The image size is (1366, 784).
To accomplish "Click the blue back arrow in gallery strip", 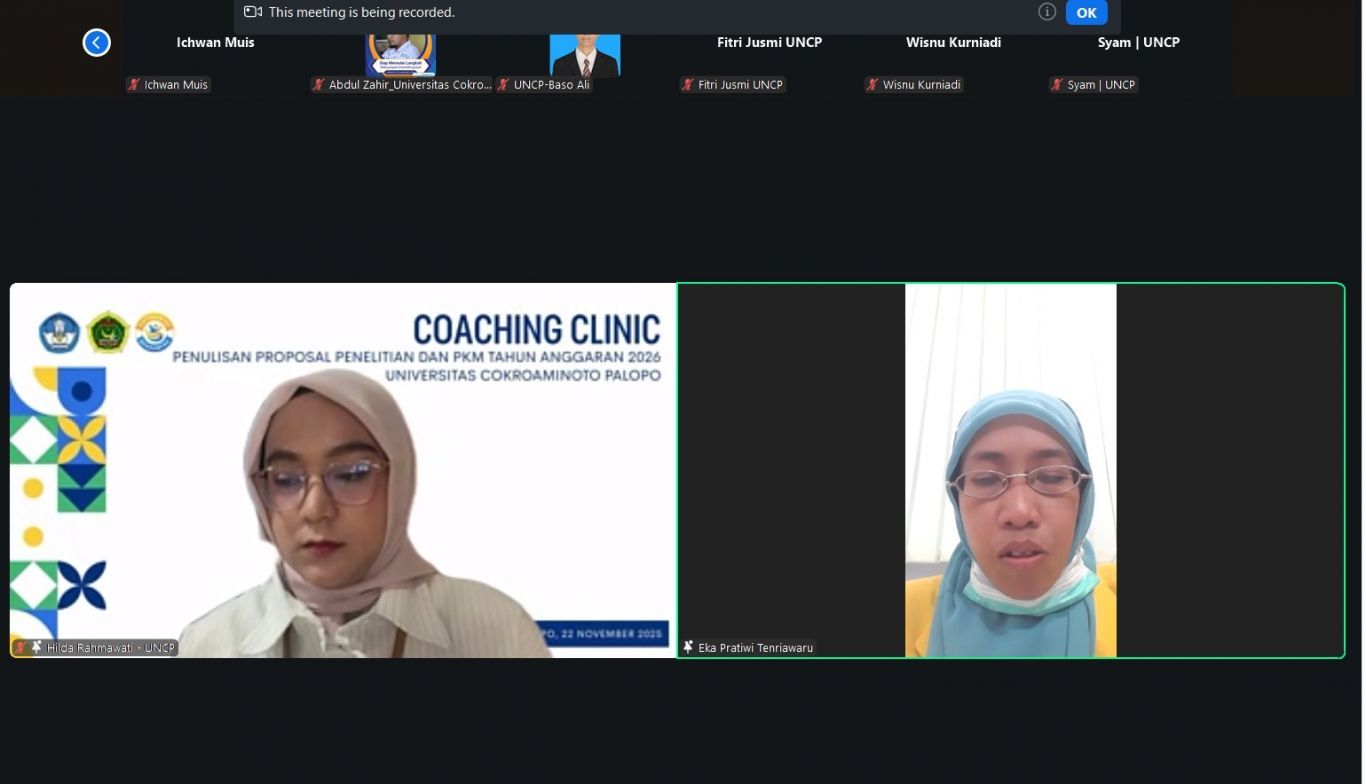I will point(96,42).
